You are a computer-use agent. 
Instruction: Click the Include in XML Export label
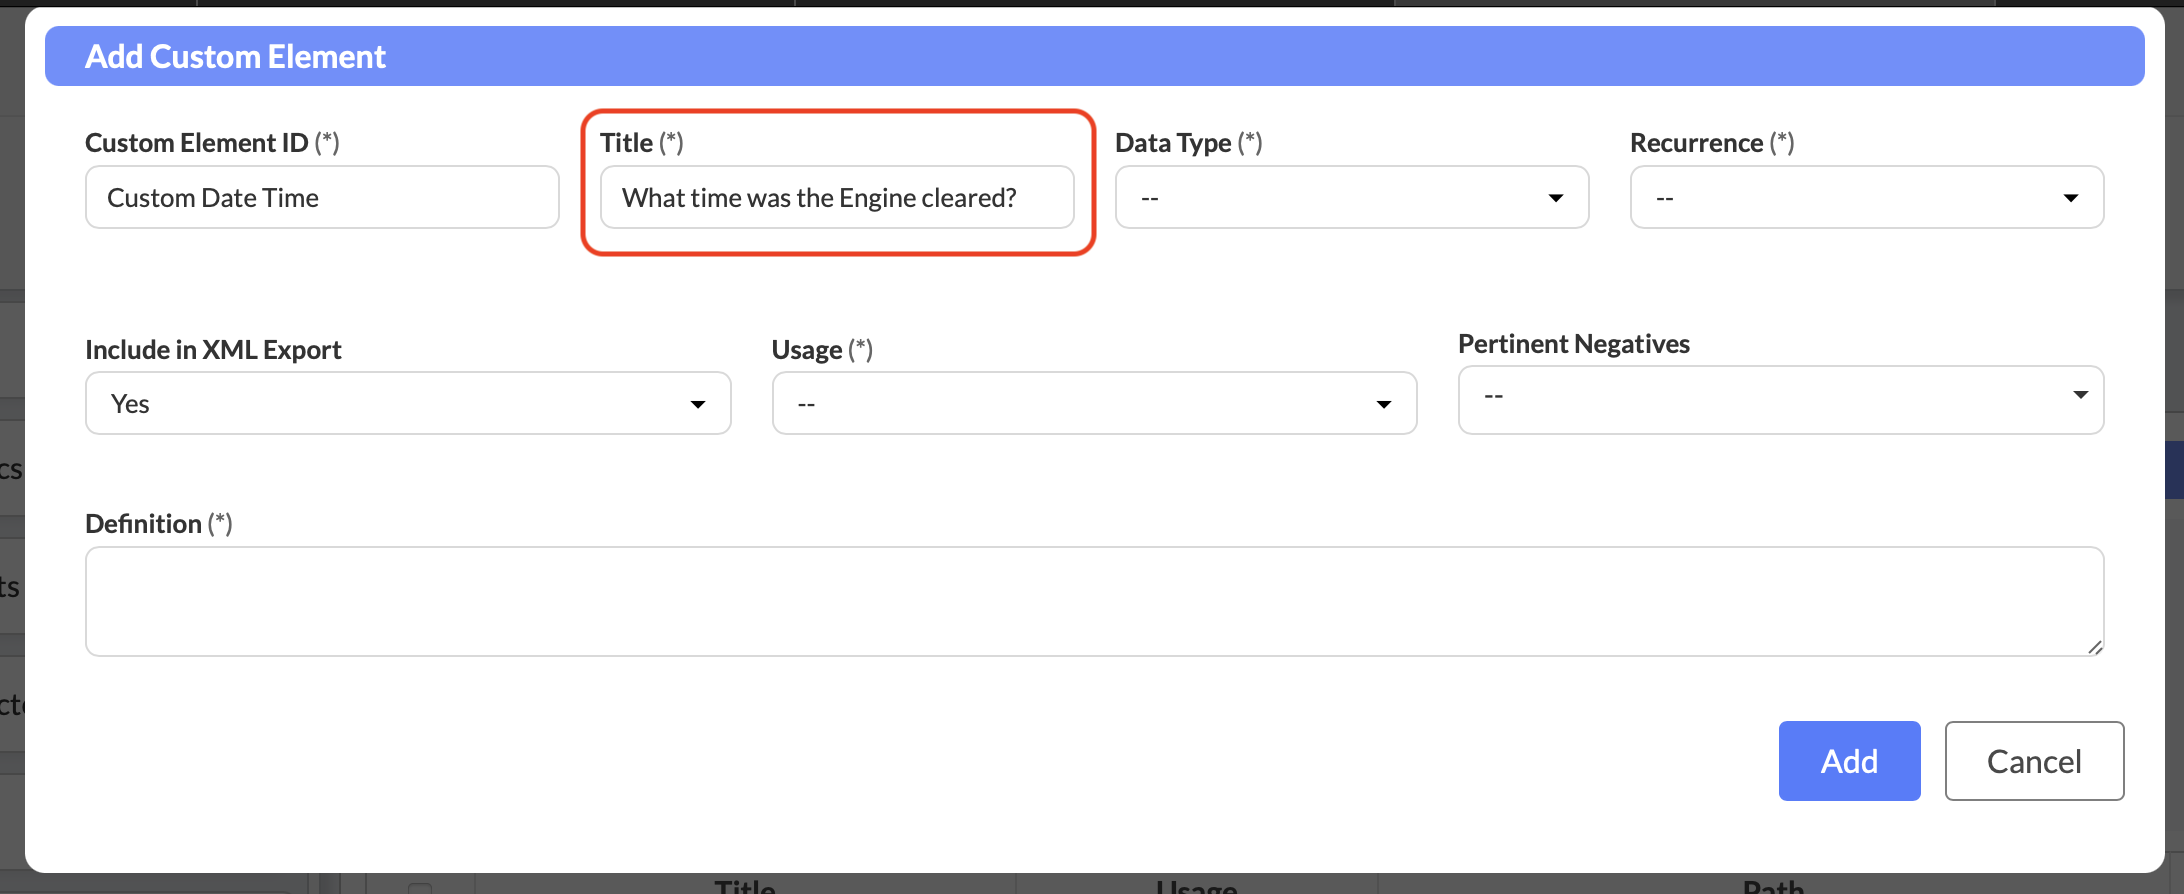(x=213, y=350)
